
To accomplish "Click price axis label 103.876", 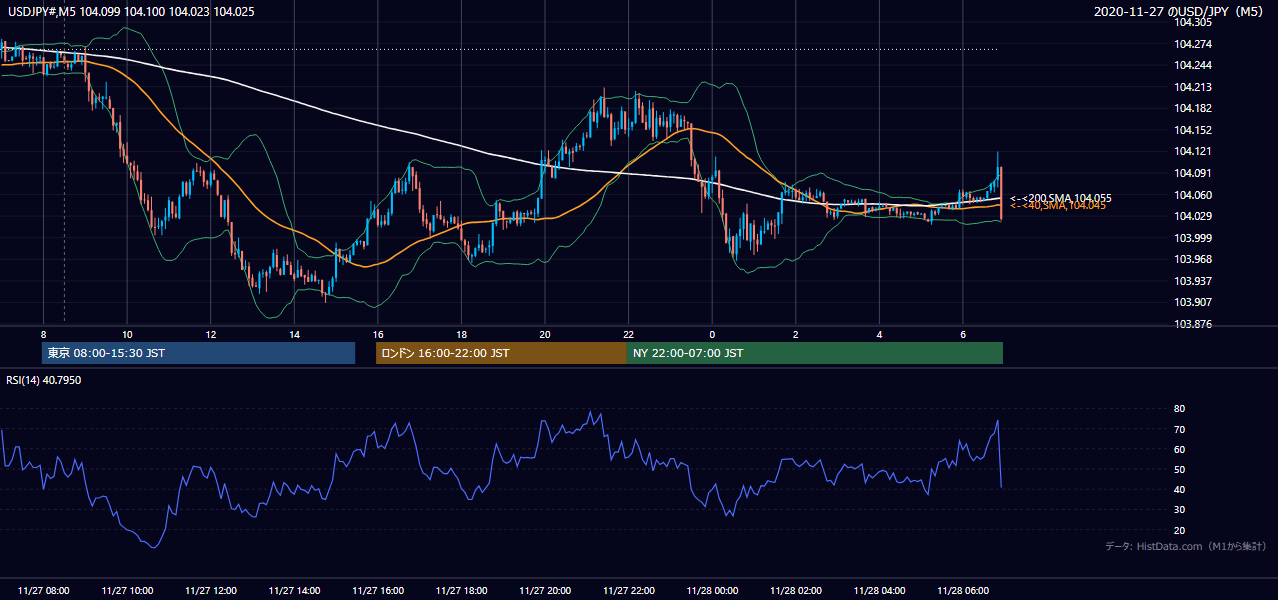I will pyautogui.click(x=1193, y=324).
